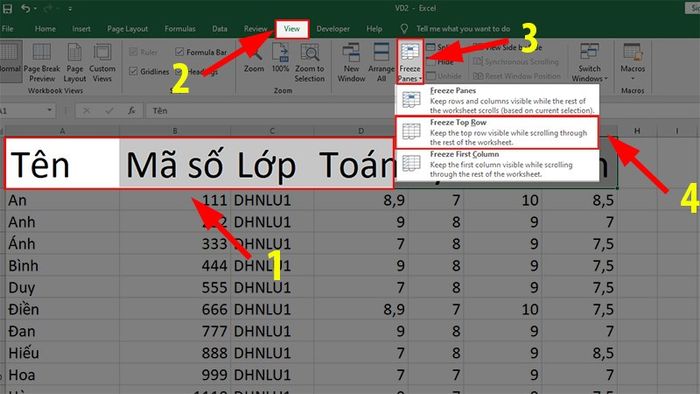Set zoom to 100%

point(280,58)
